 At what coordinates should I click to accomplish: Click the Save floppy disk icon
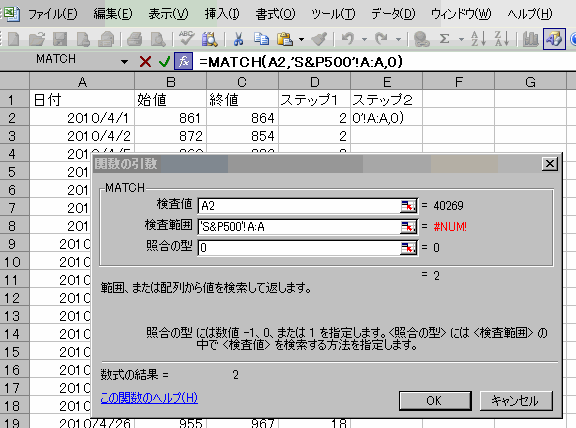(60, 39)
